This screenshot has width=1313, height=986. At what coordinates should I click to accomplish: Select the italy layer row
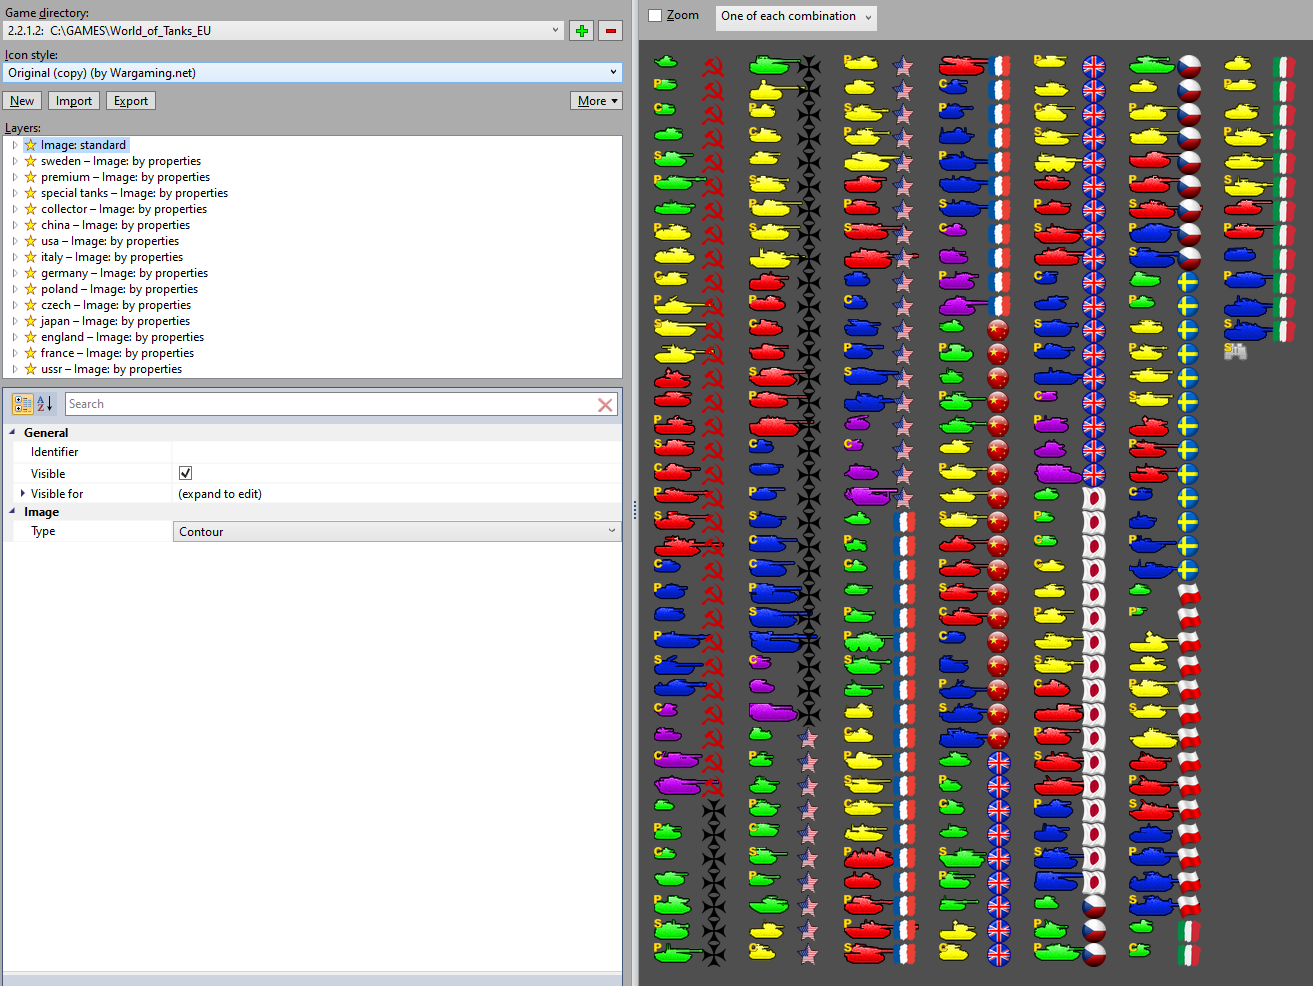click(112, 257)
